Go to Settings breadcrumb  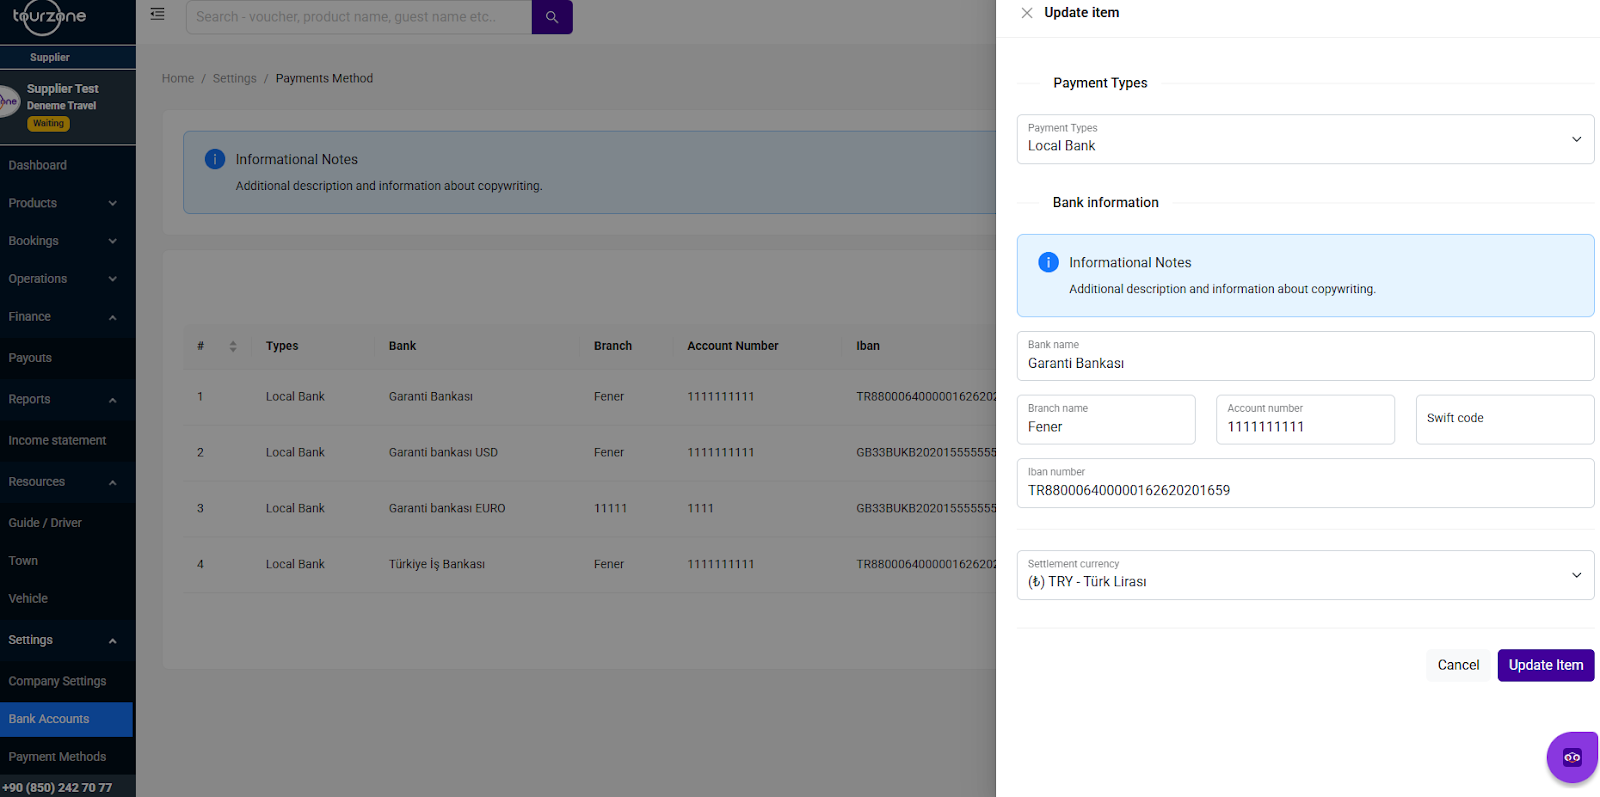pos(234,78)
